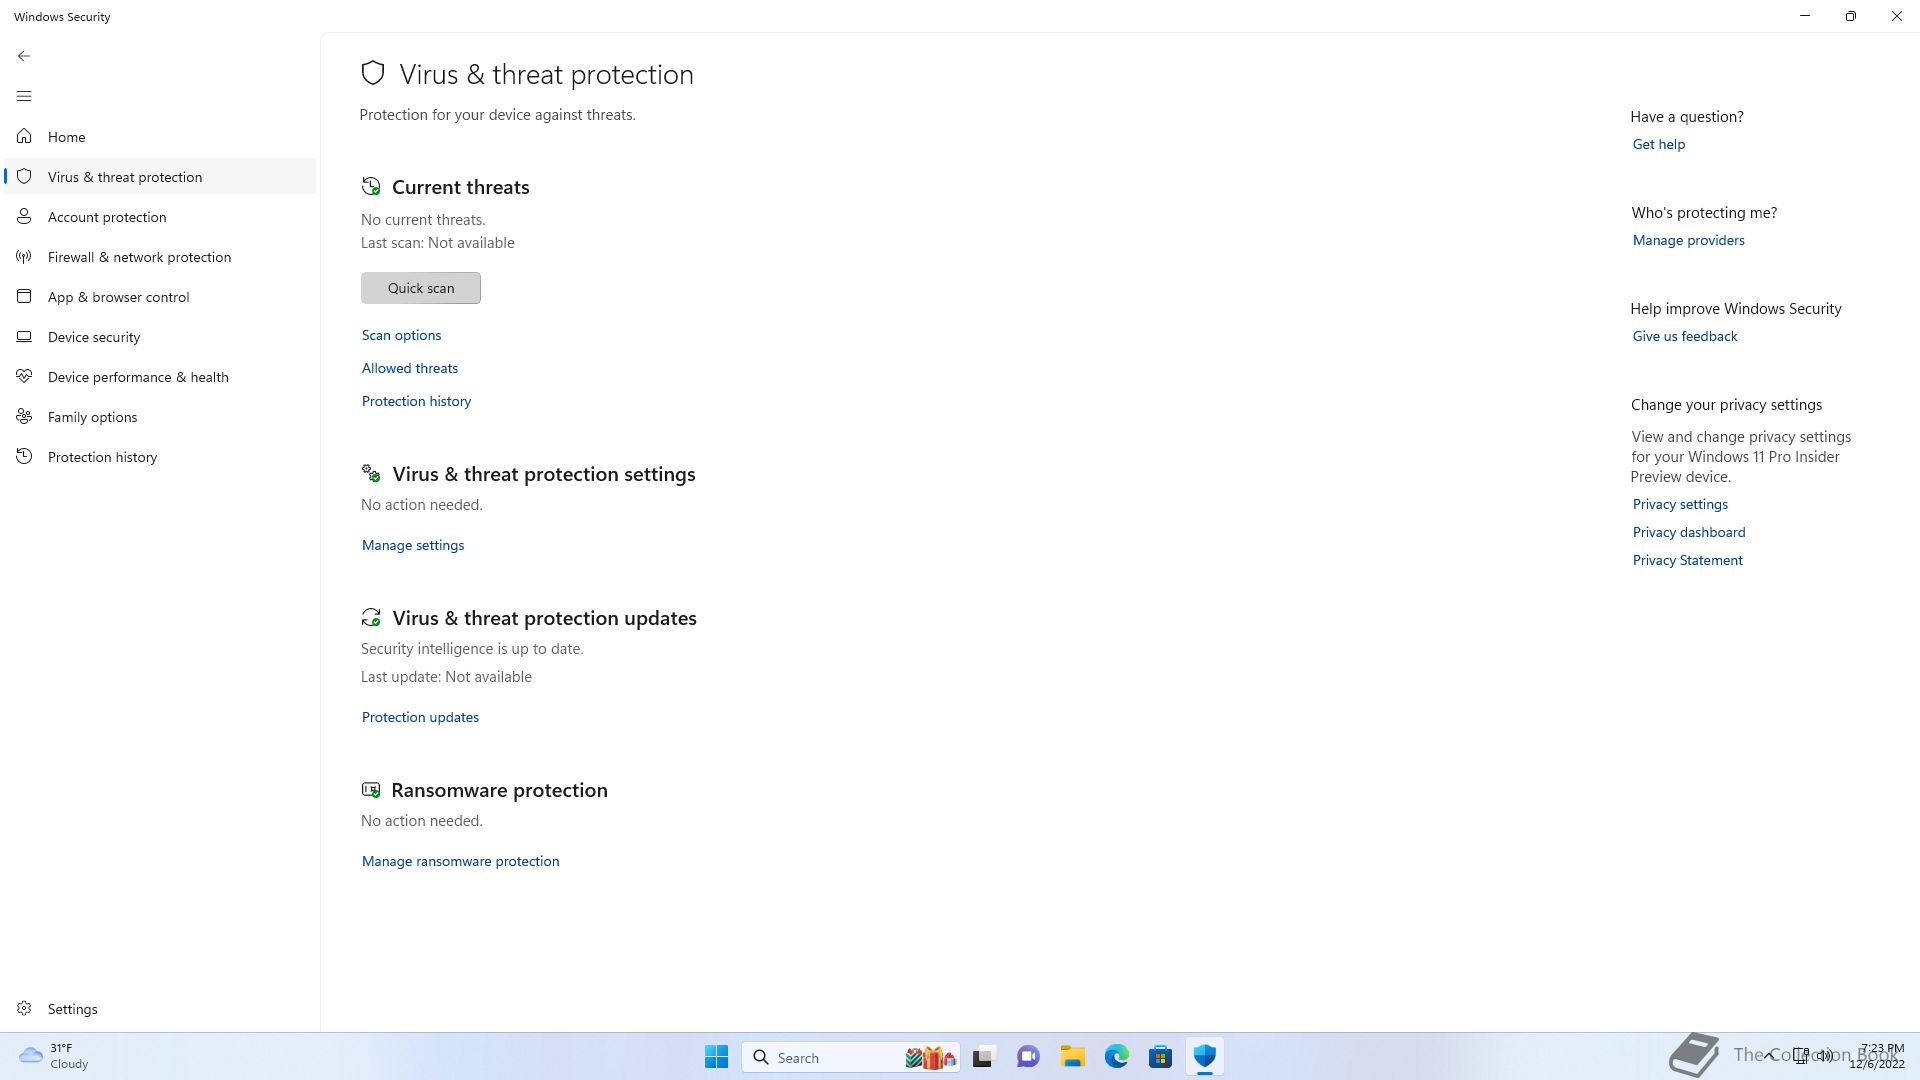Open the Scan options link

(401, 335)
